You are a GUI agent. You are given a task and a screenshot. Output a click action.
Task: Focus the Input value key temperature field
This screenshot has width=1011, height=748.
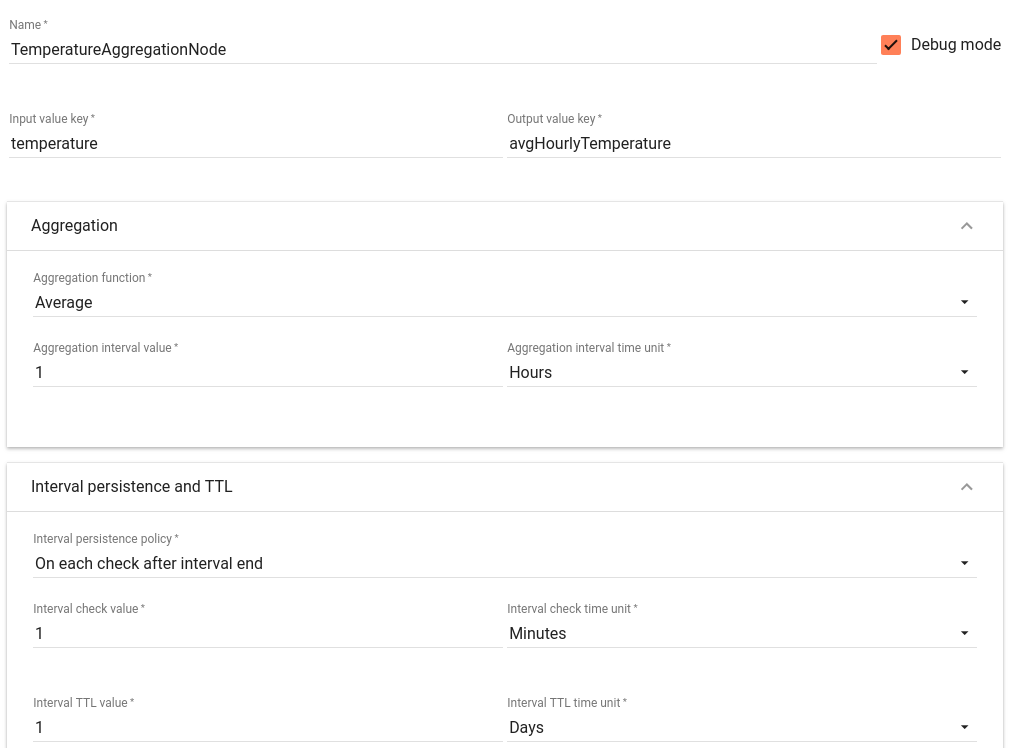tap(255, 144)
